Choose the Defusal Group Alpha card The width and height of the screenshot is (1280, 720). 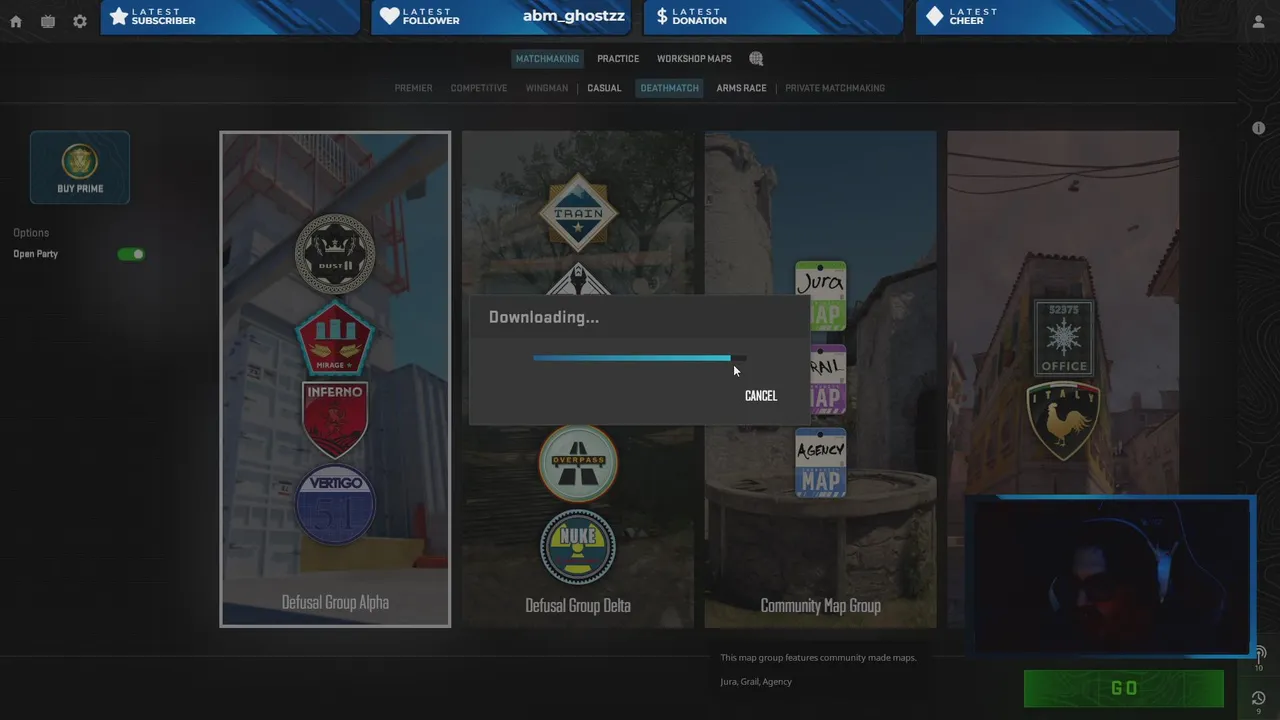(x=335, y=379)
